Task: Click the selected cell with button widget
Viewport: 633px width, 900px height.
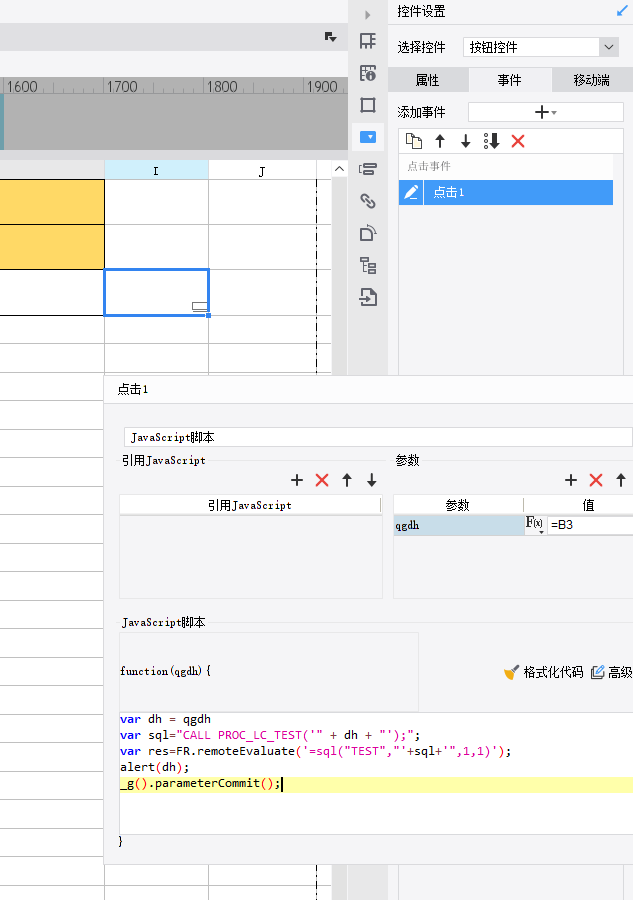Action: pyautogui.click(x=156, y=292)
